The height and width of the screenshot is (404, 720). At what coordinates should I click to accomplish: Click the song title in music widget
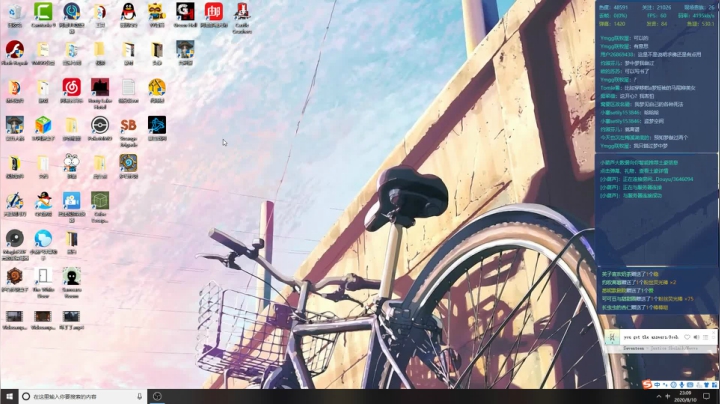click(x=651, y=337)
